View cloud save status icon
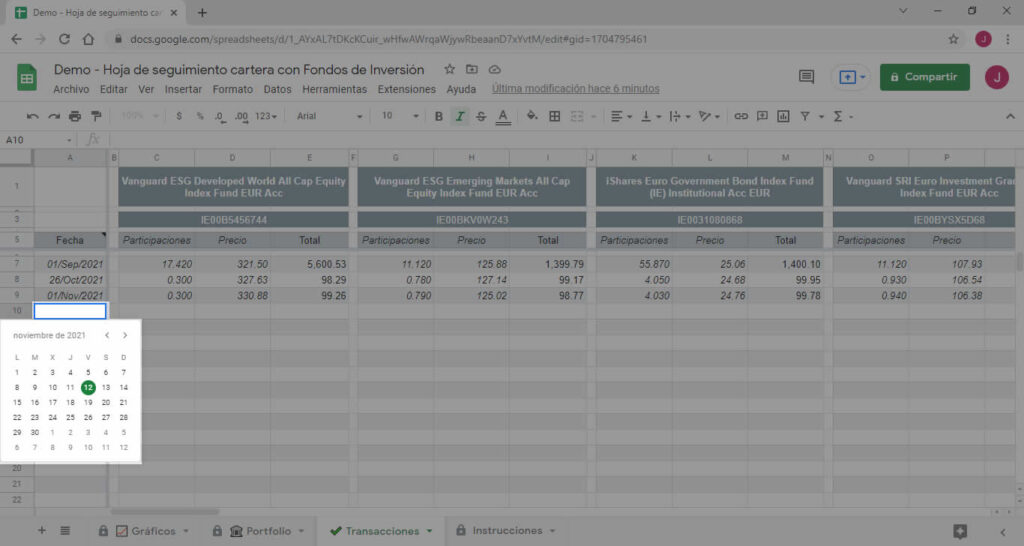The width and height of the screenshot is (1024, 546). pyautogui.click(x=494, y=69)
